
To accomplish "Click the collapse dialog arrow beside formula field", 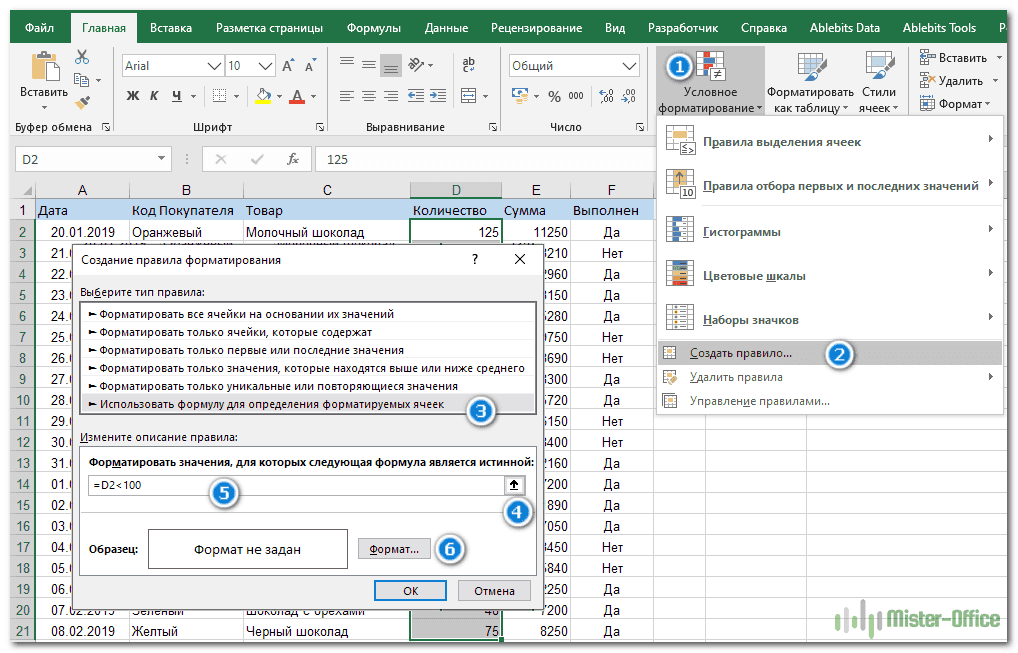I will [515, 485].
